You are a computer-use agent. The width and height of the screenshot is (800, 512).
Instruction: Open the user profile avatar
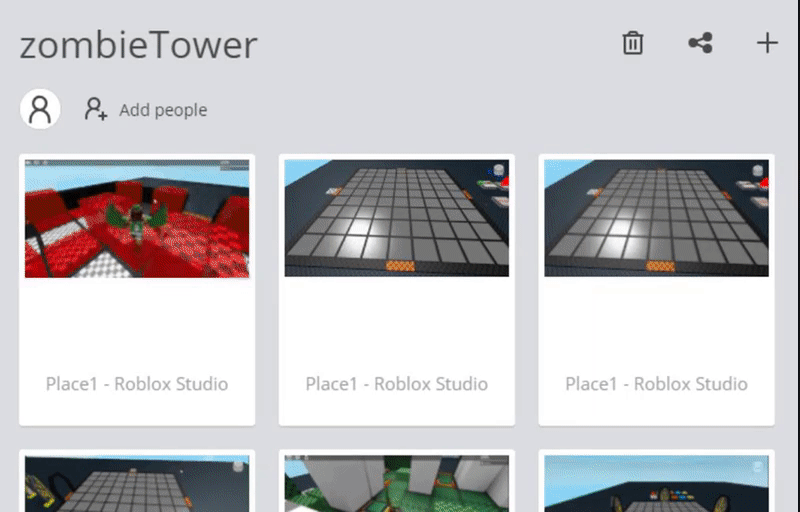click(40, 109)
